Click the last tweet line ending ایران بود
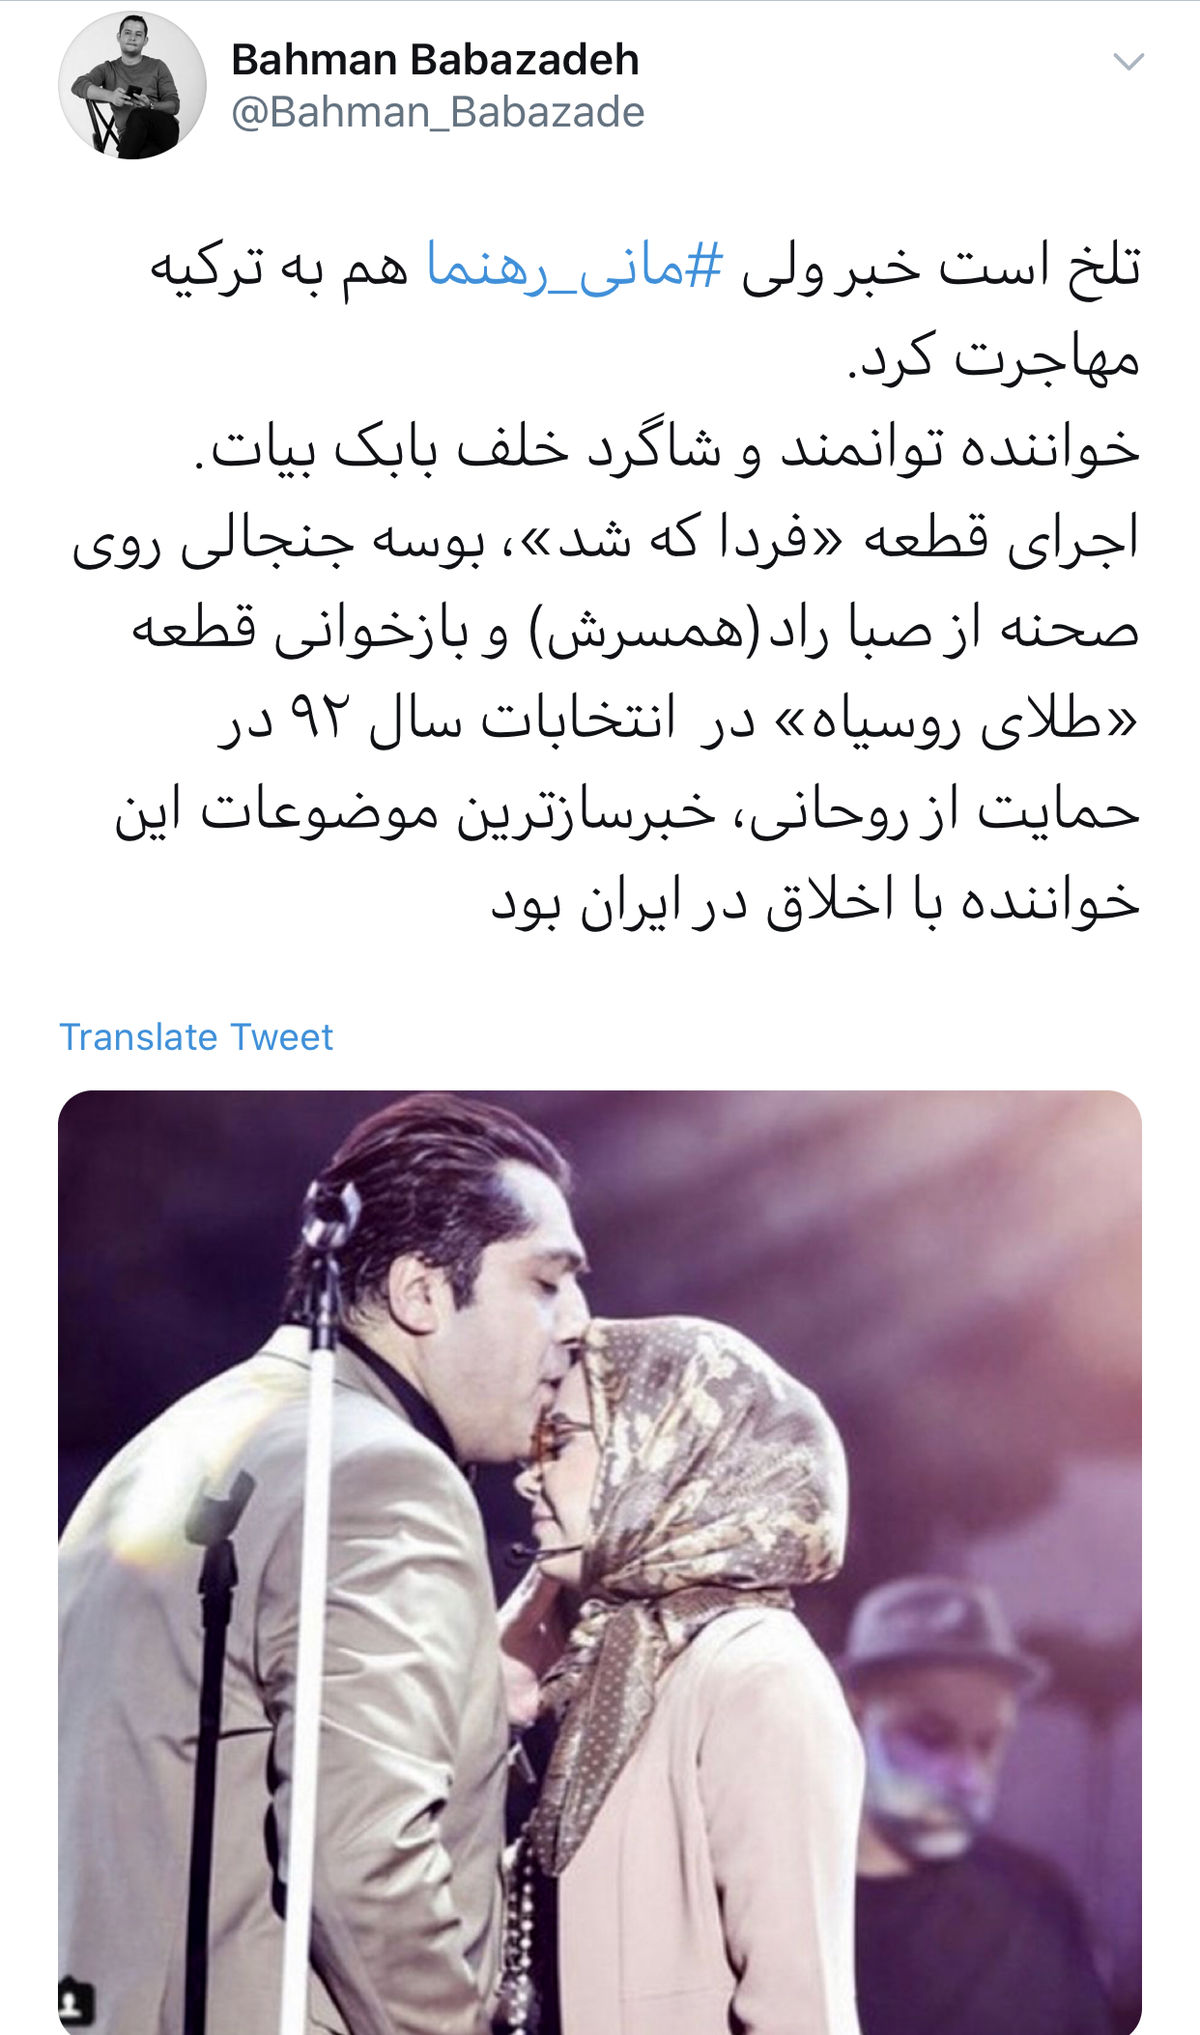The image size is (1200, 2035). 815,901
